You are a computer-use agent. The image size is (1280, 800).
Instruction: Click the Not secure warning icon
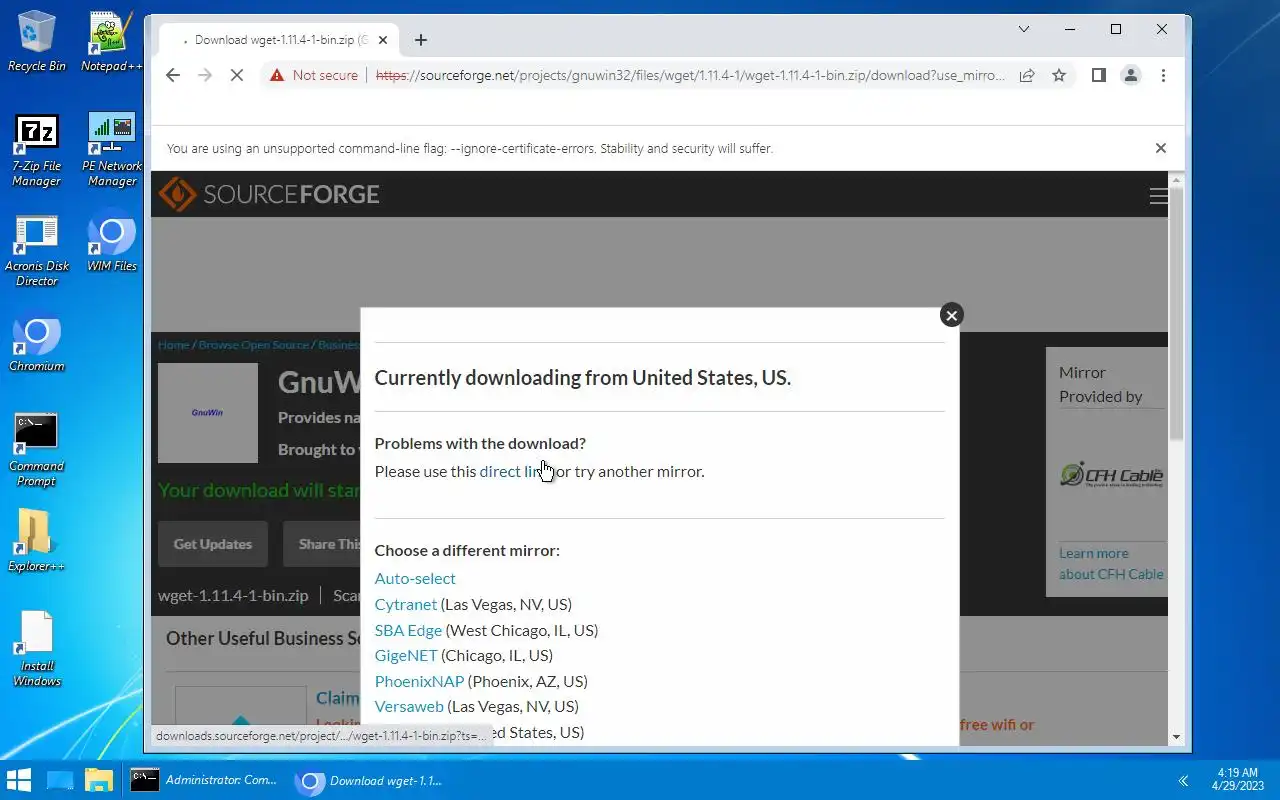click(277, 75)
